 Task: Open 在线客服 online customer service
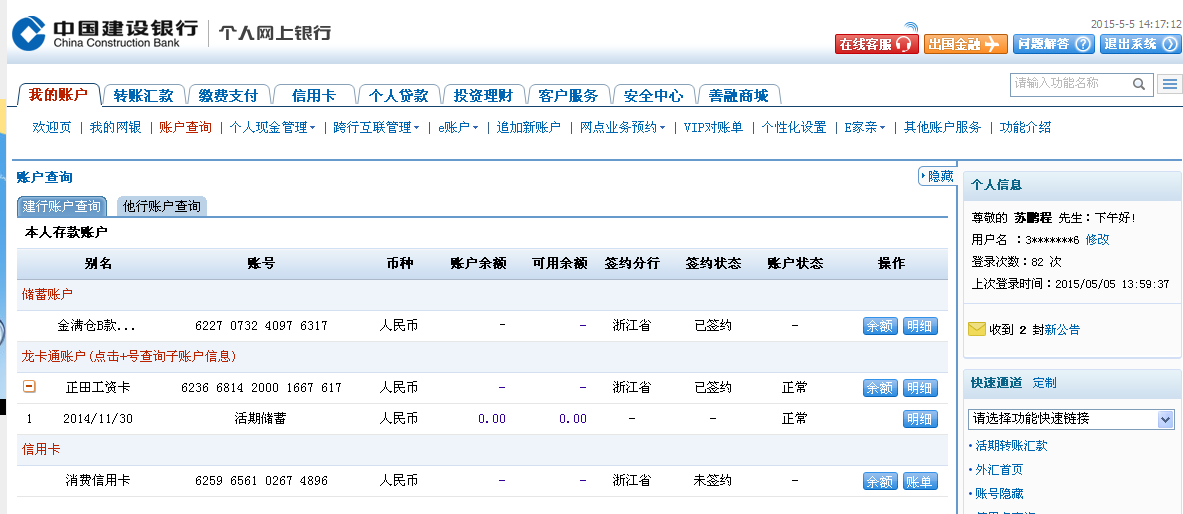click(876, 44)
